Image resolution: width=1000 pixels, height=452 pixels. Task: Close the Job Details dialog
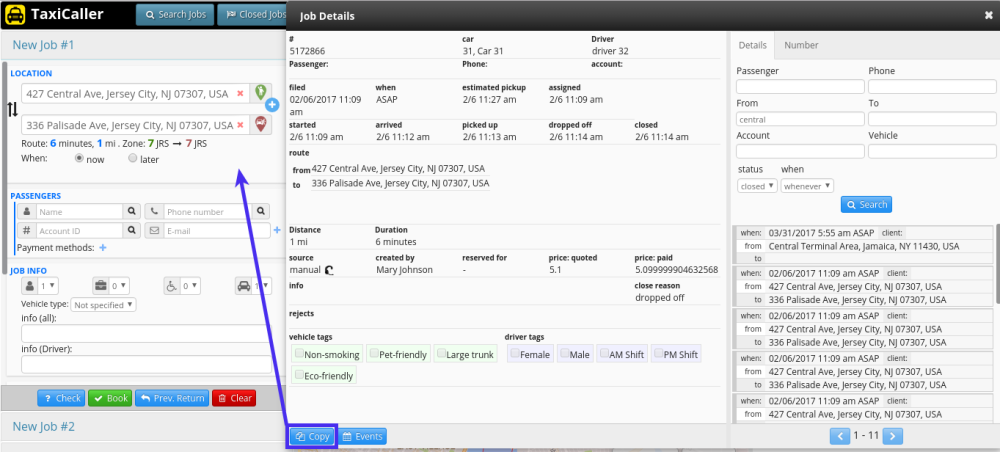(989, 16)
